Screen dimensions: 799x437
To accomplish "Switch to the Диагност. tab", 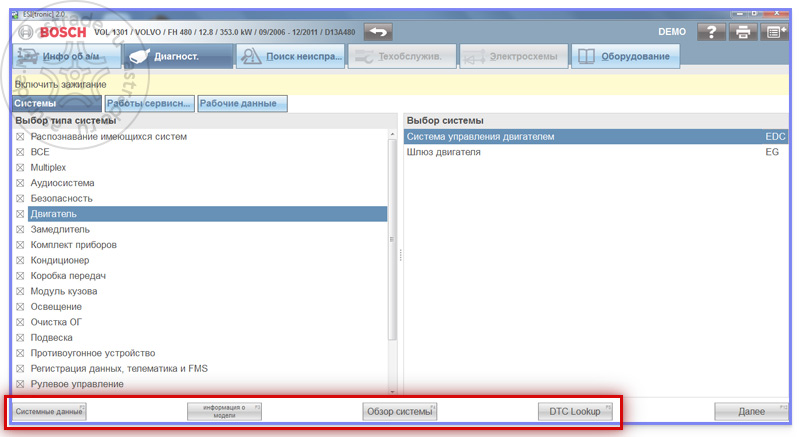I will tap(178, 56).
